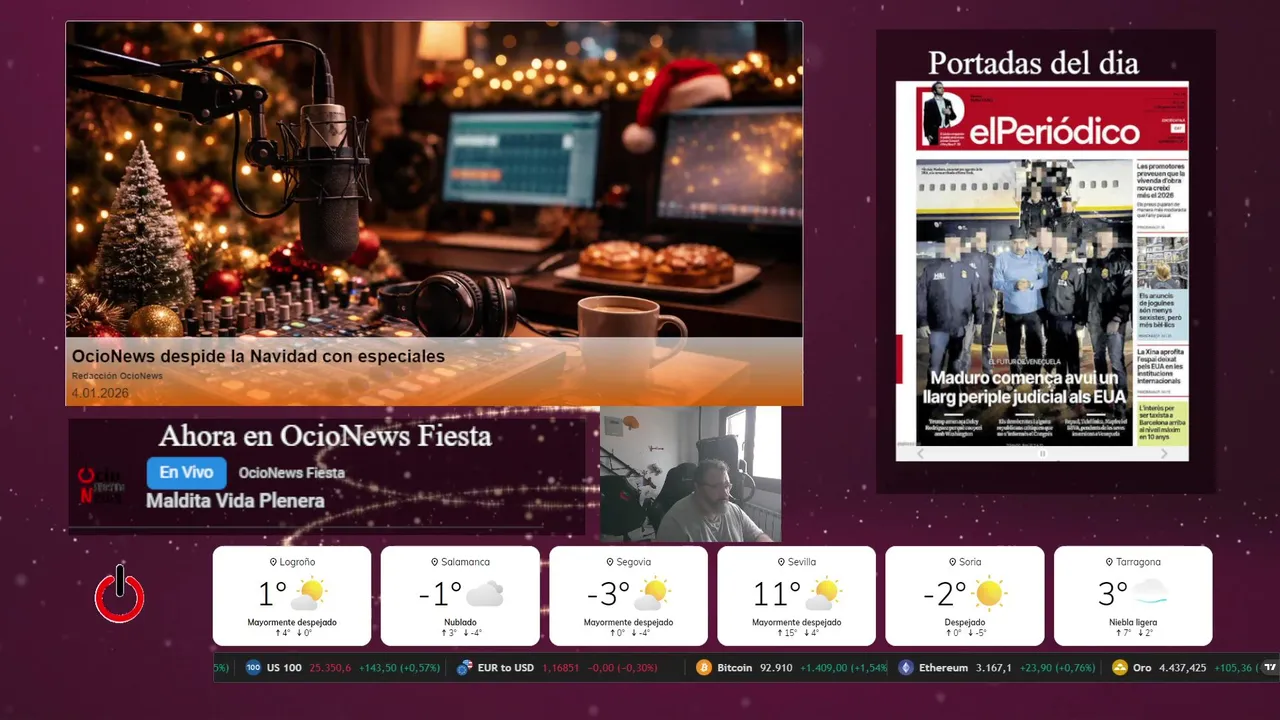Click the TradingView logo in the ticker bar

(1270, 667)
